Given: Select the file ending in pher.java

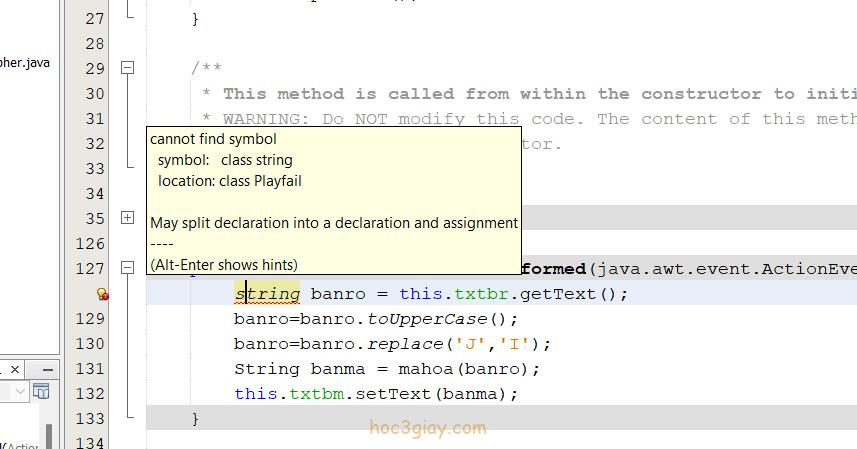Looking at the screenshot, I should (25, 63).
